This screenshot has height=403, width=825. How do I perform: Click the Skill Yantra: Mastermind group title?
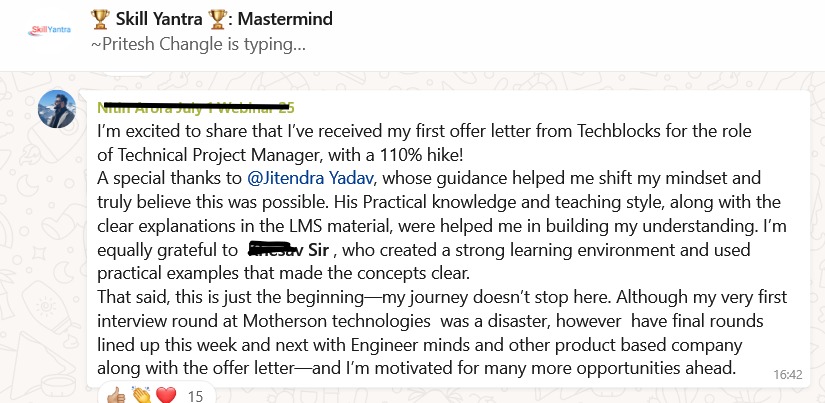[x=211, y=19]
